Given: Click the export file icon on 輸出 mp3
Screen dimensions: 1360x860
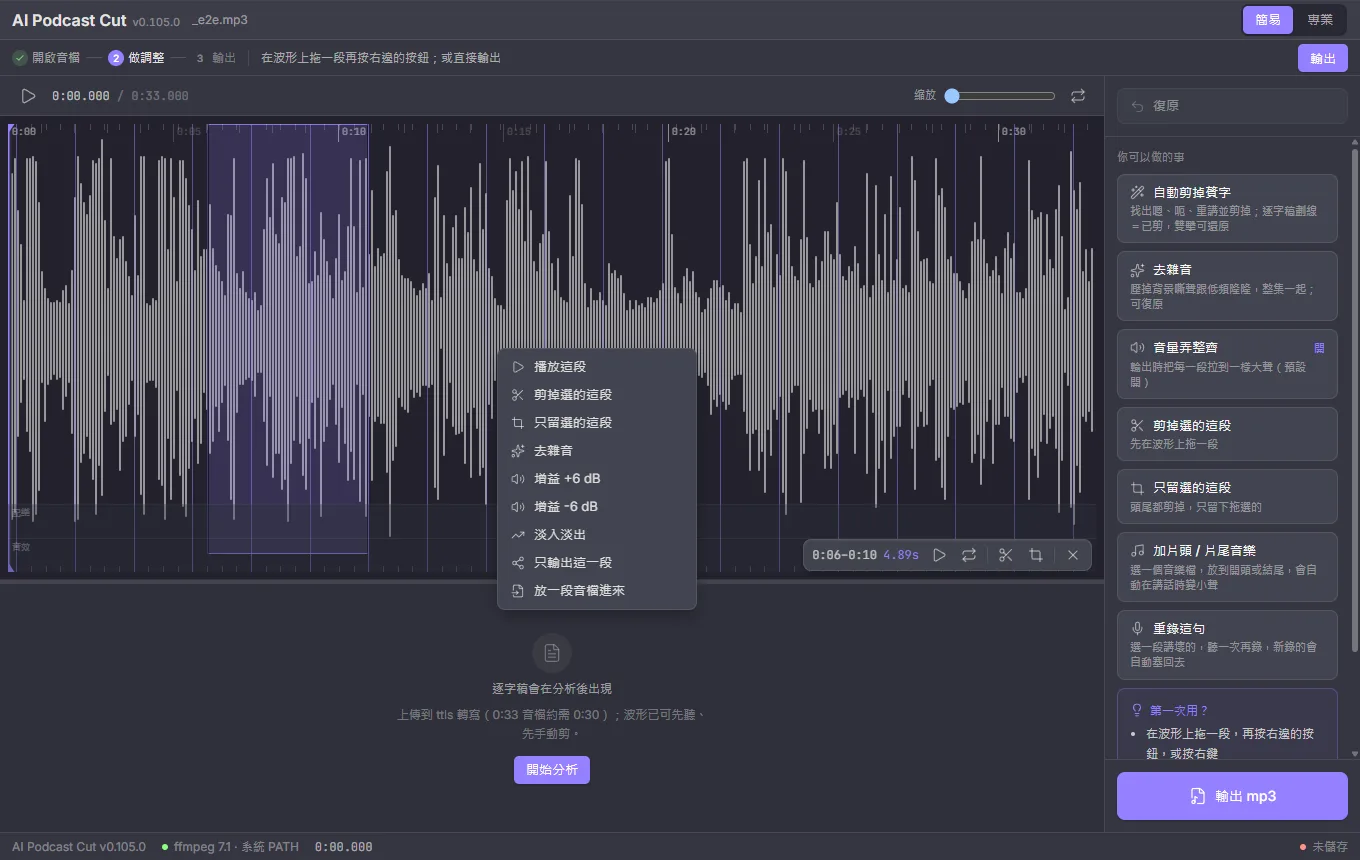Looking at the screenshot, I should [1198, 796].
